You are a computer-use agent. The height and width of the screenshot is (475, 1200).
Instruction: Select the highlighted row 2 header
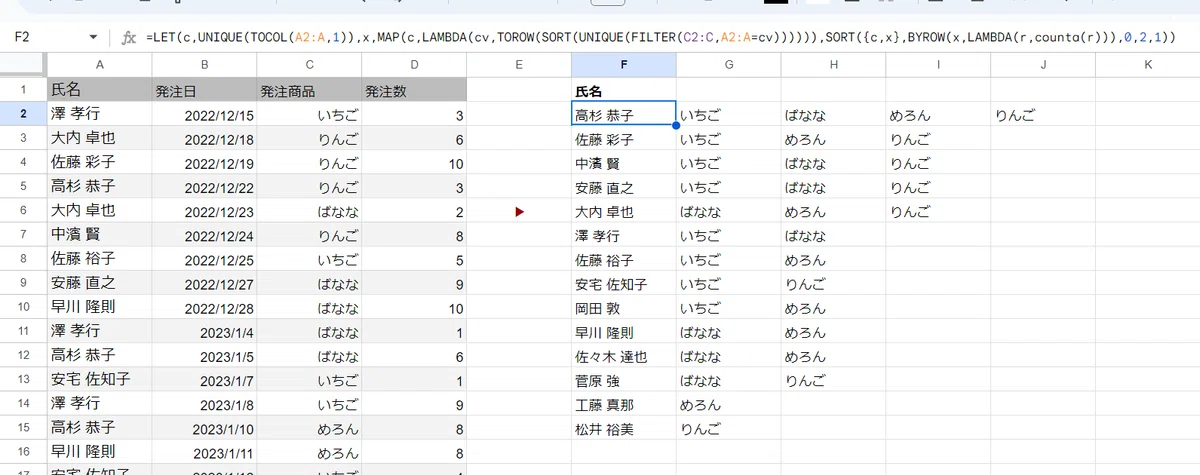(23, 114)
